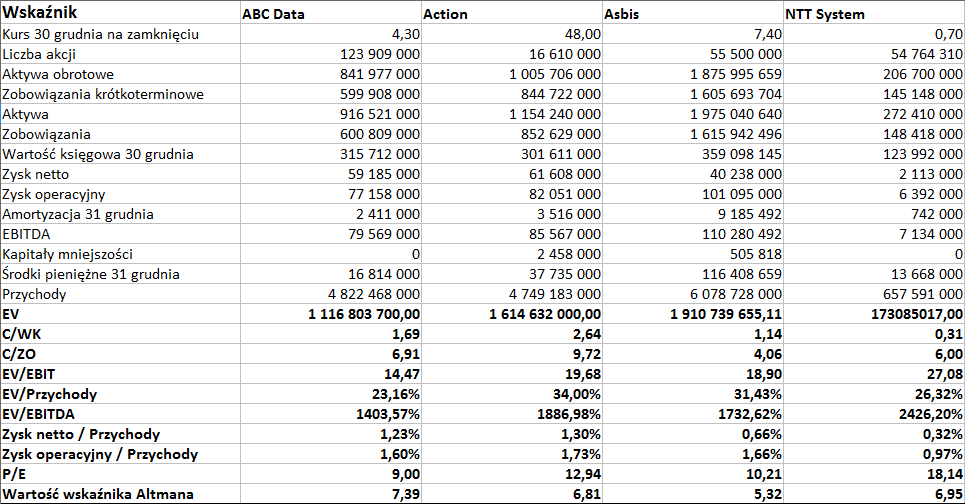This screenshot has width=966, height=504.
Task: Select P/E cell with value 18,14
Action: coord(874,474)
